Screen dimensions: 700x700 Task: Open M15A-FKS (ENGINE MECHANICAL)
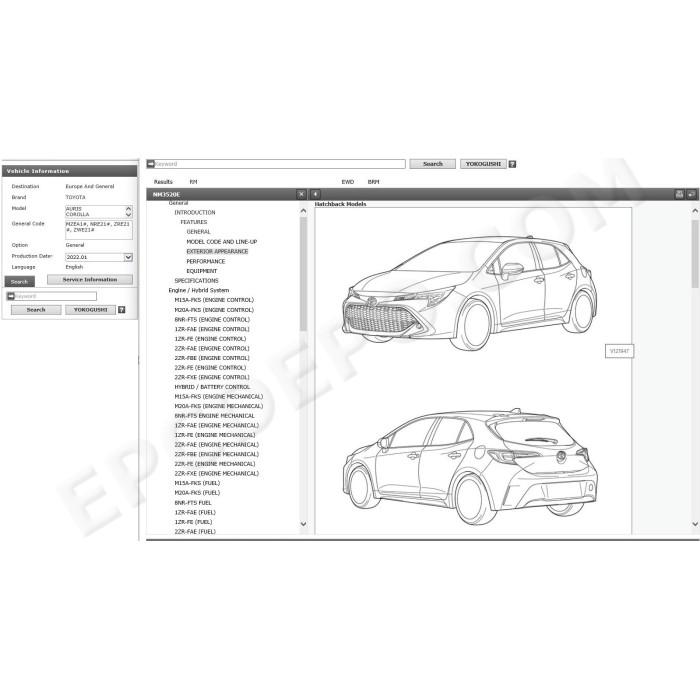(219, 396)
